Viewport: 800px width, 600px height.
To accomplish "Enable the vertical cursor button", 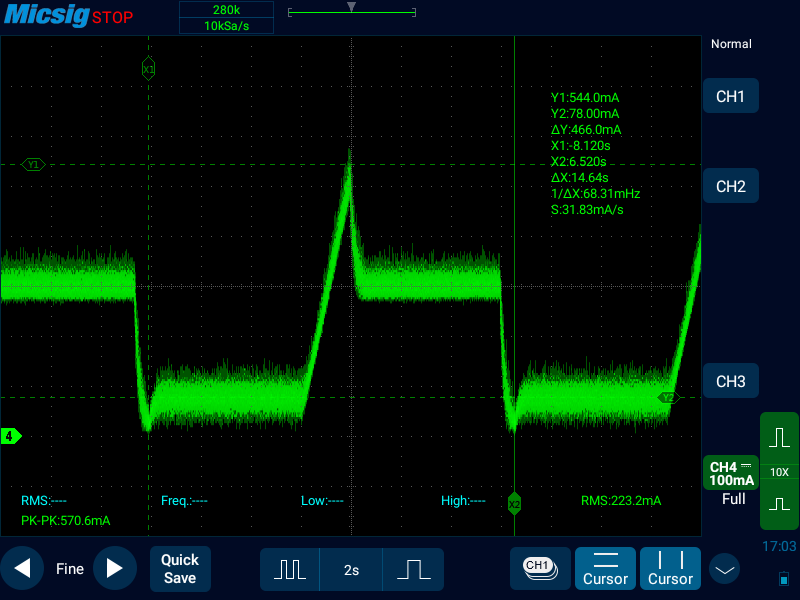I will pyautogui.click(x=670, y=568).
